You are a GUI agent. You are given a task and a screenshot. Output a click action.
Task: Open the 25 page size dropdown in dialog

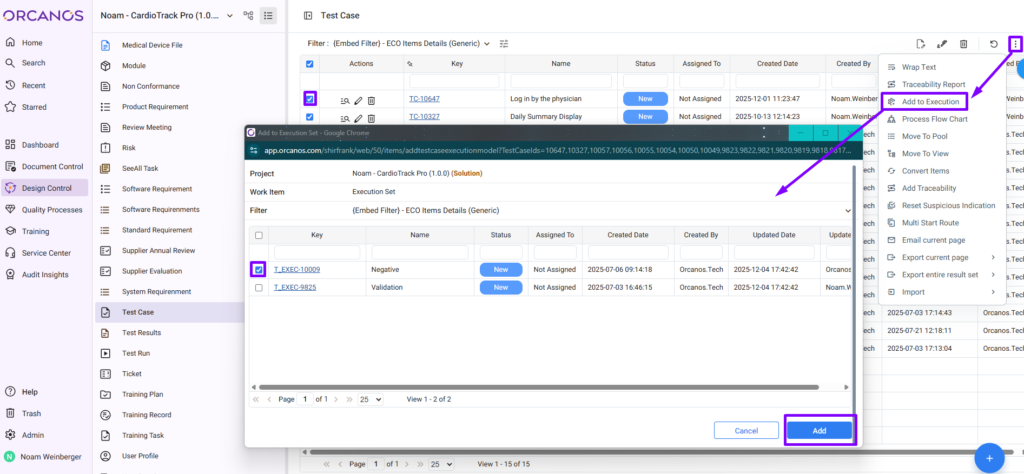[370, 399]
